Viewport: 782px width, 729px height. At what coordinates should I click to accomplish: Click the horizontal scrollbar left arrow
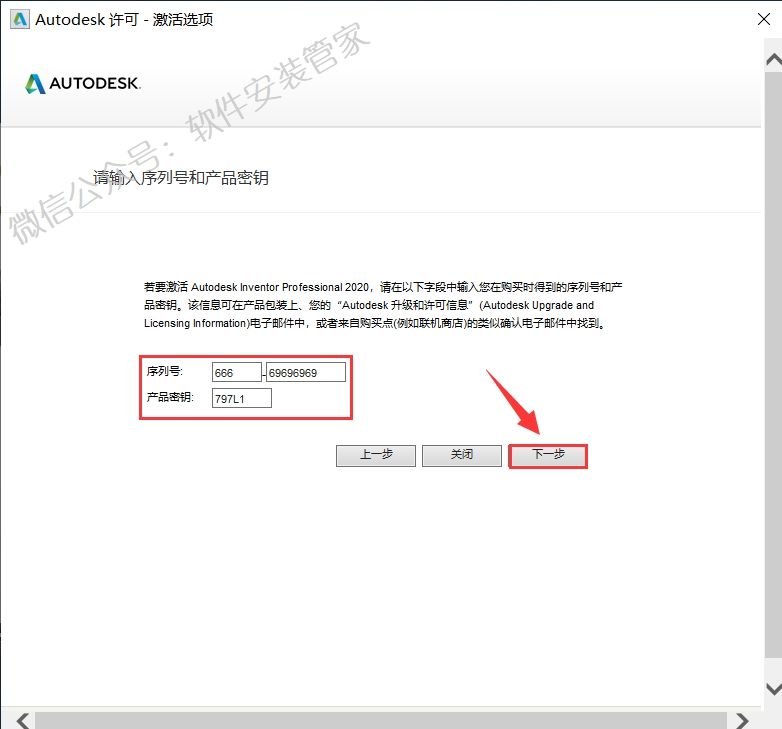click(22, 719)
